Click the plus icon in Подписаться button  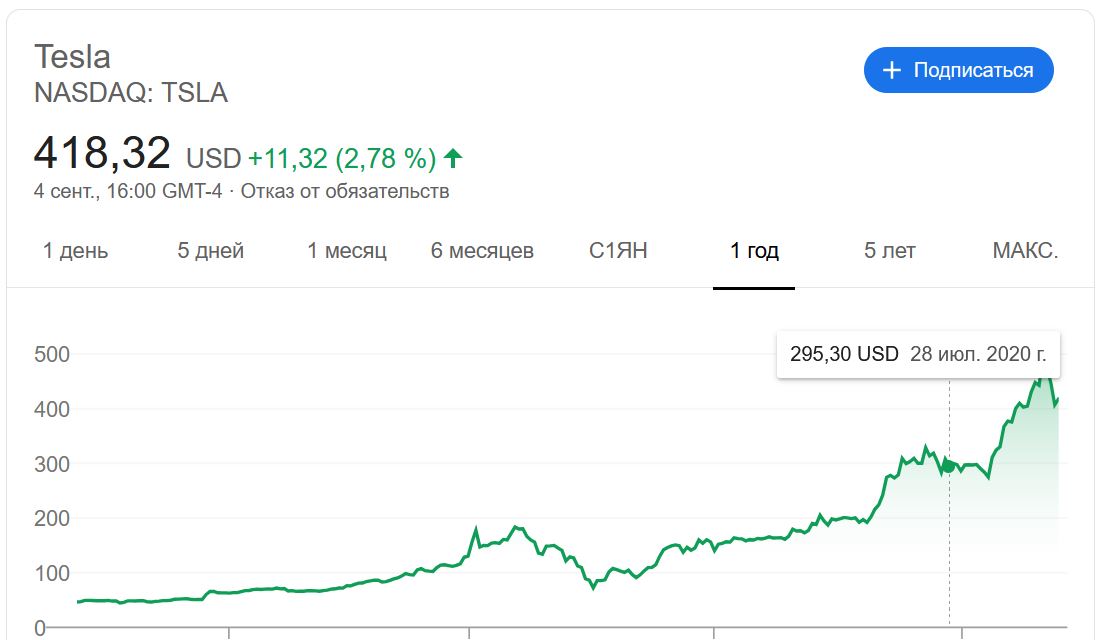tap(892, 70)
